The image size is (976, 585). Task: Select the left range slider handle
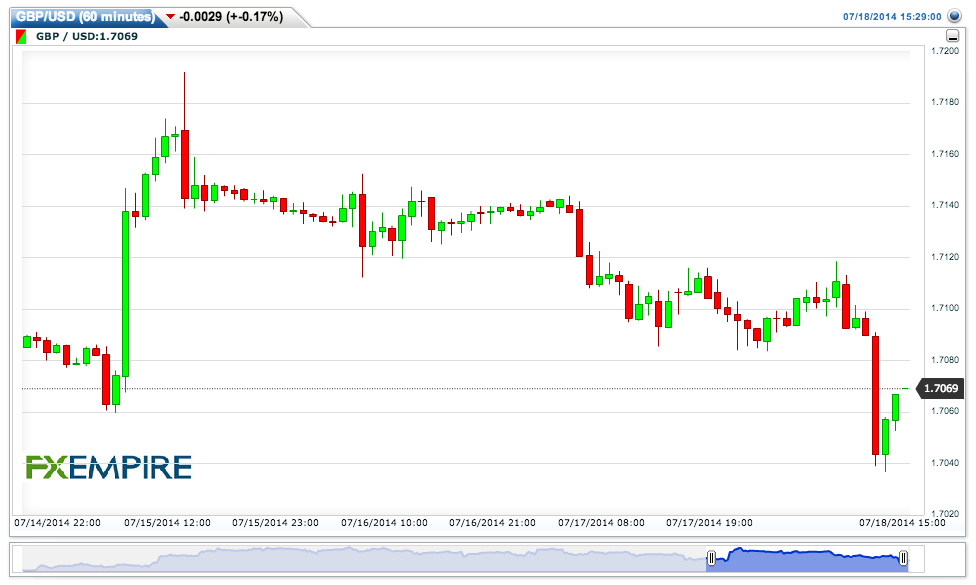click(x=711, y=558)
